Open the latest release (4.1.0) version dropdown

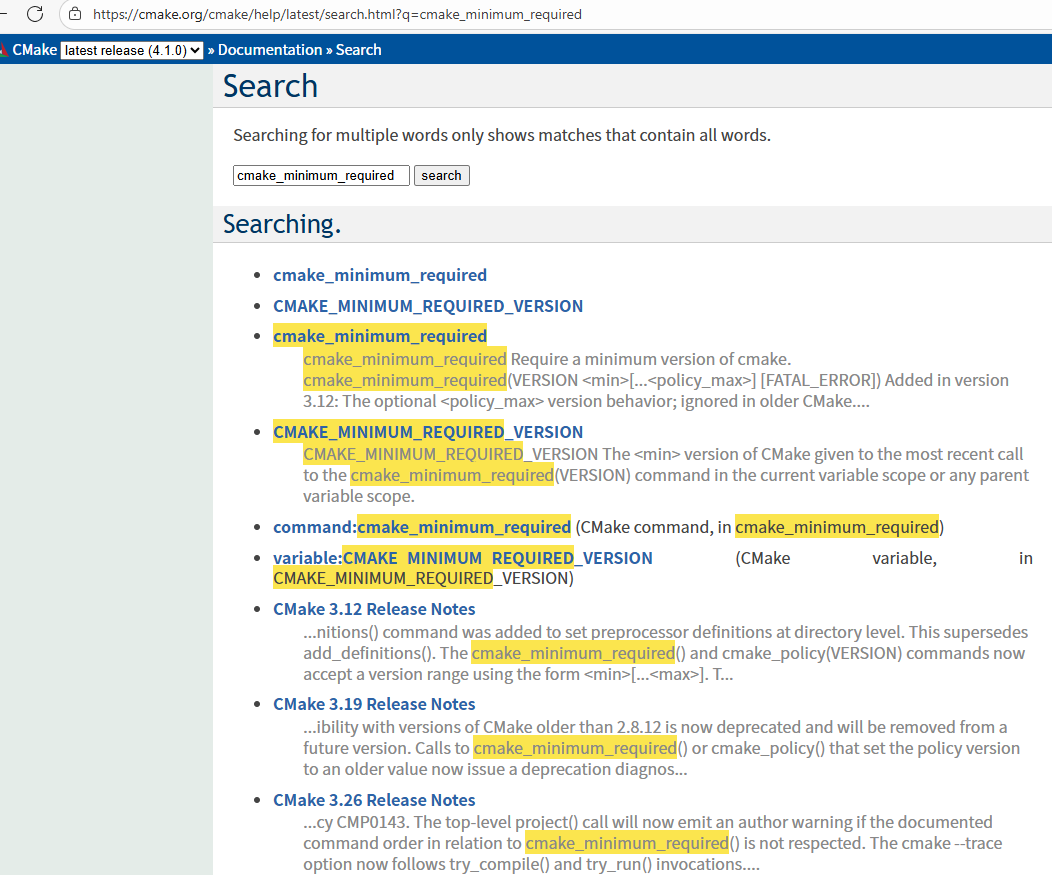(x=132, y=50)
